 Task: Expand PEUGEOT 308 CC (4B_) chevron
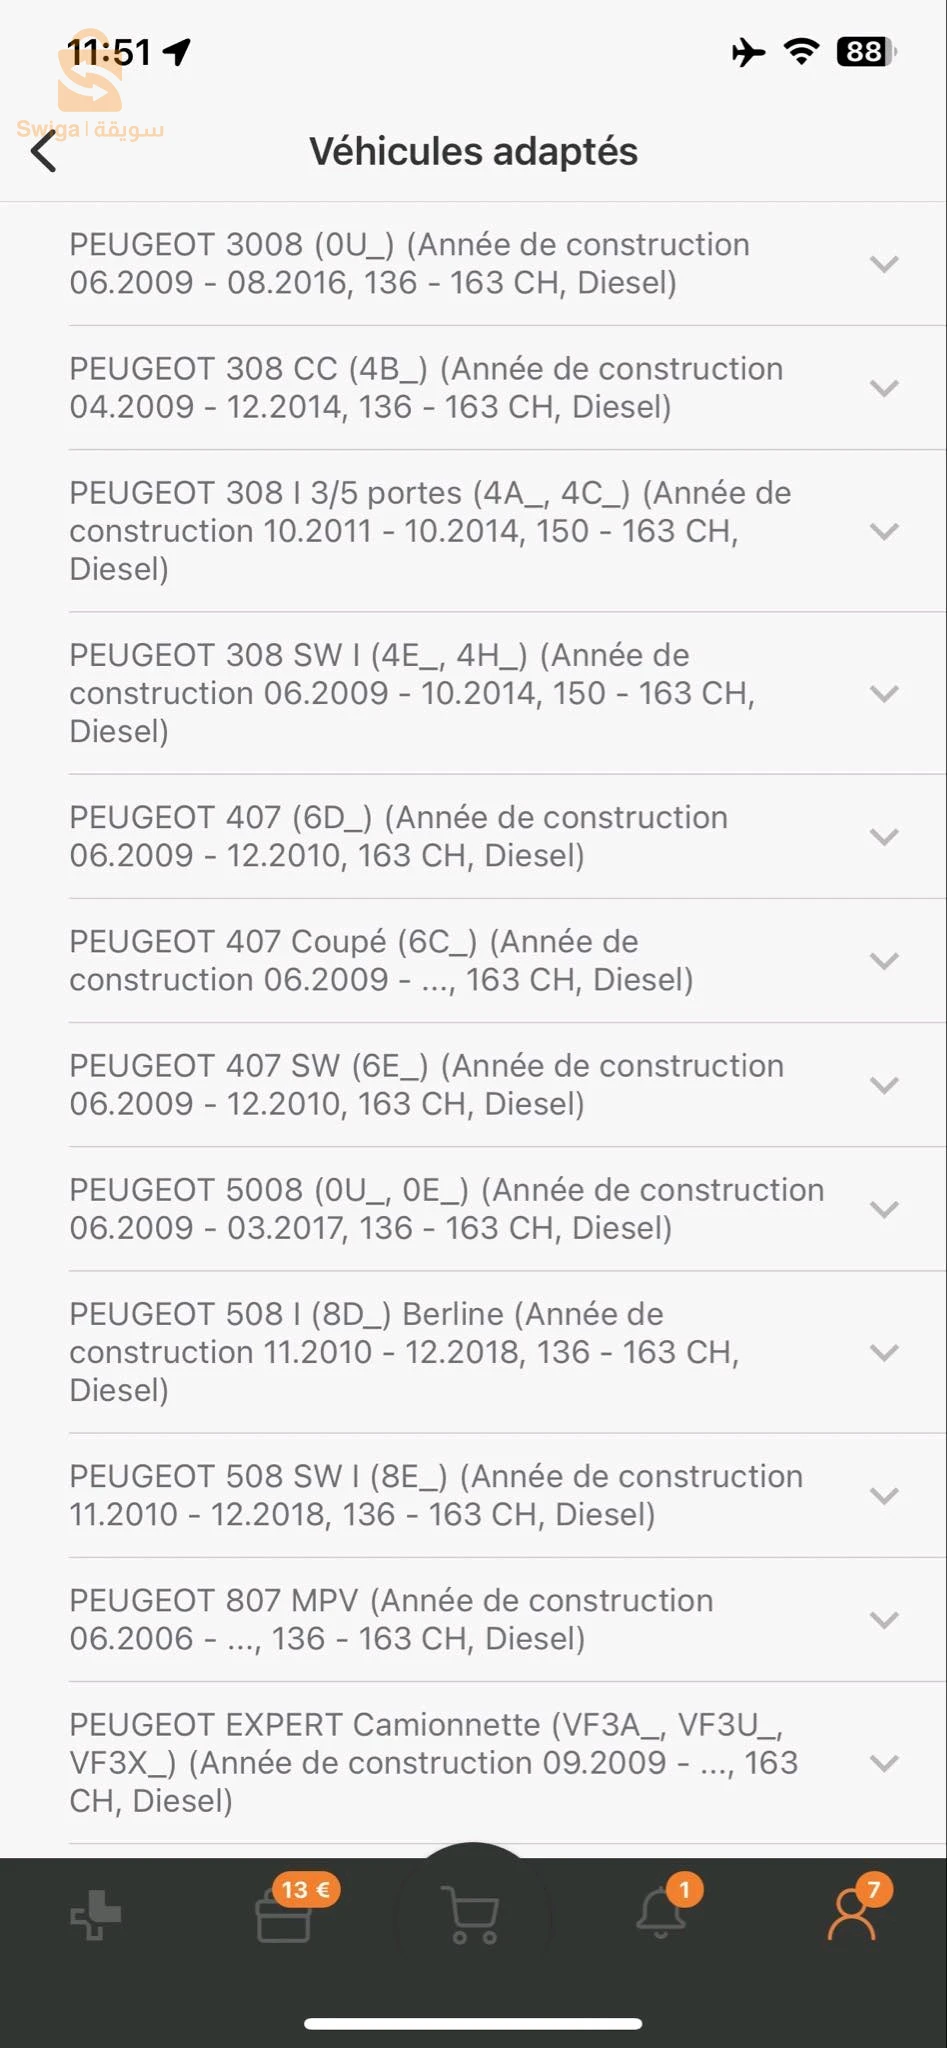click(884, 388)
